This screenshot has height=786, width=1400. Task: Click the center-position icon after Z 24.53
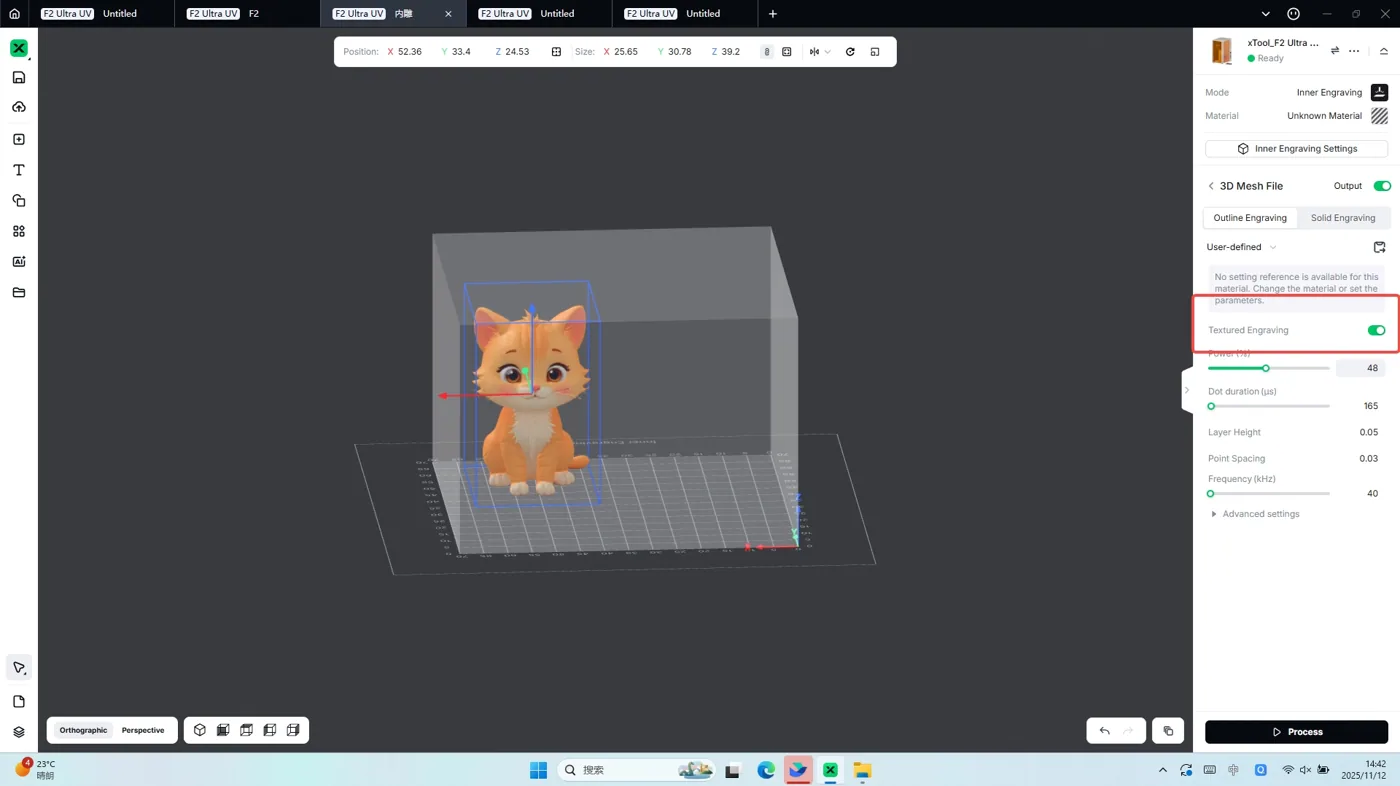556,52
